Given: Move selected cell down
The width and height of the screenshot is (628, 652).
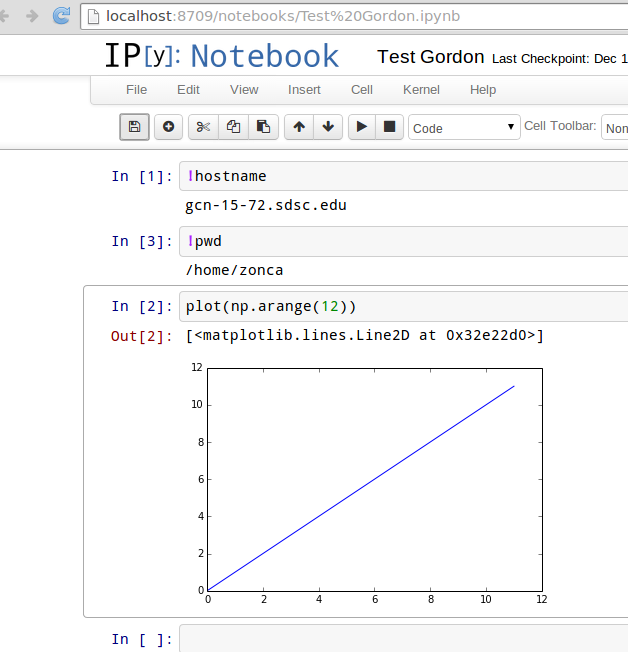Looking at the screenshot, I should [328, 127].
